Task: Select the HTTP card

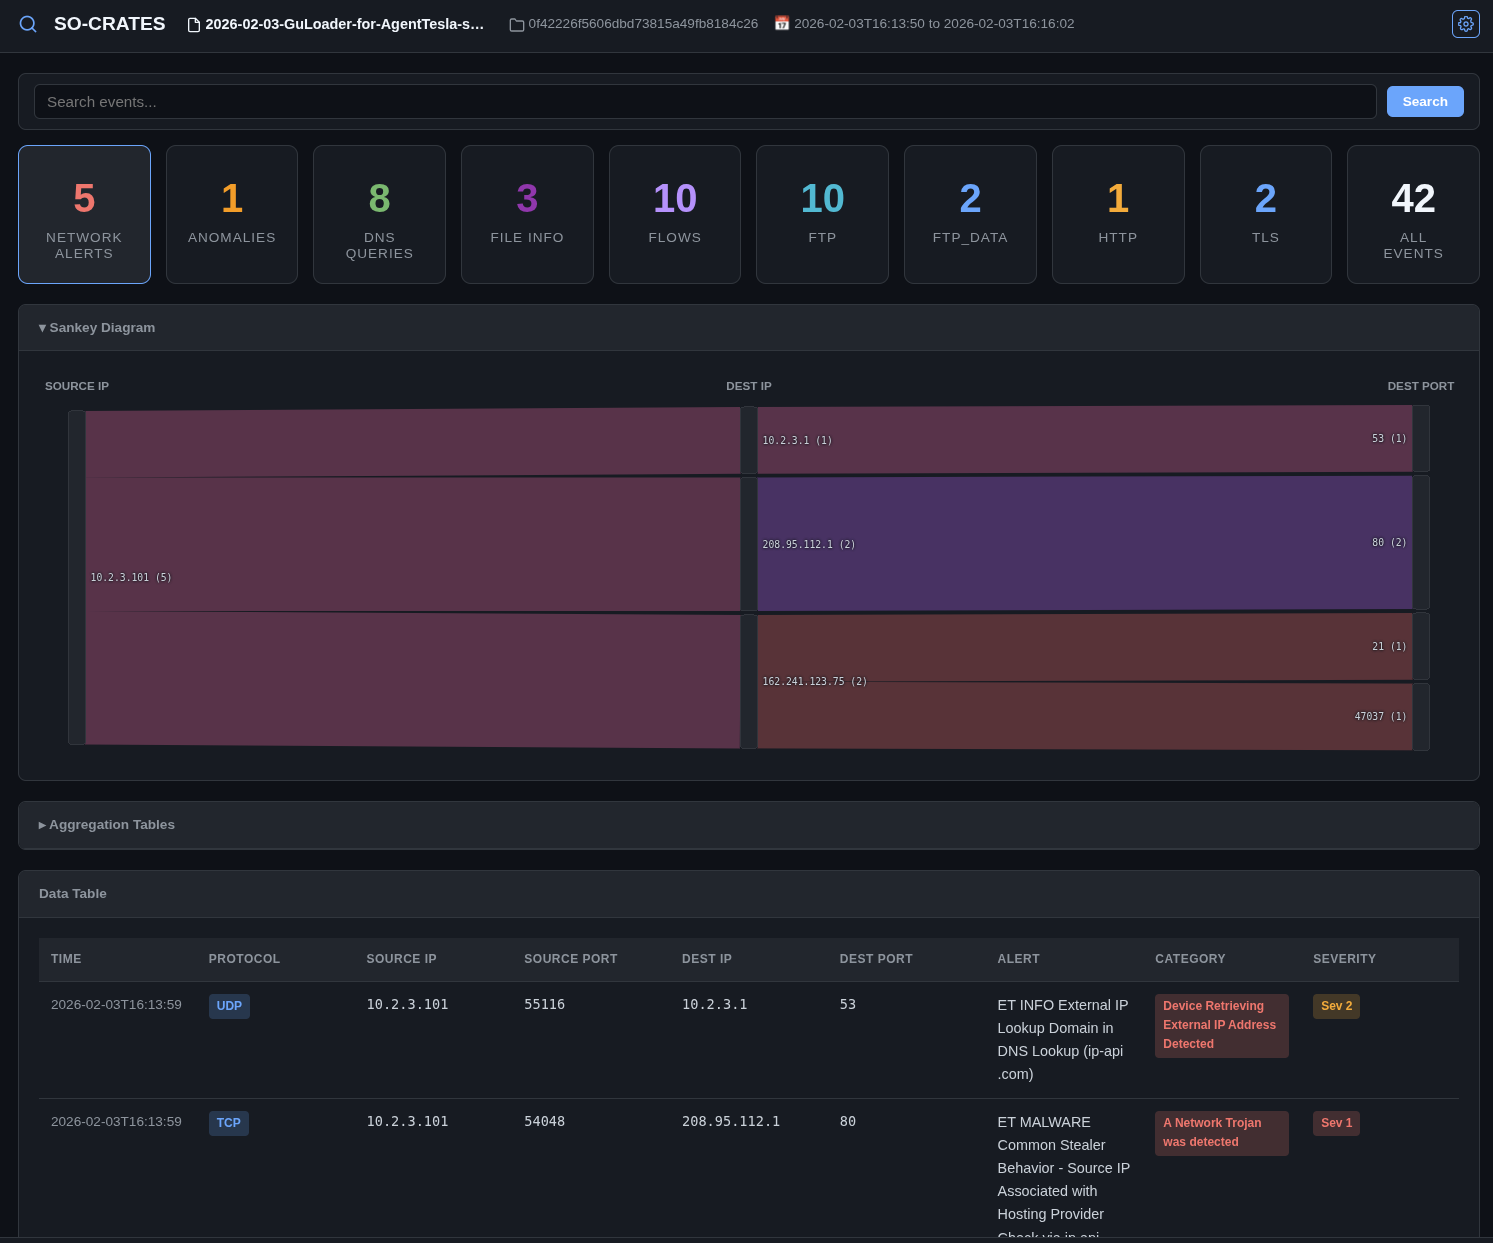Action: point(1118,214)
